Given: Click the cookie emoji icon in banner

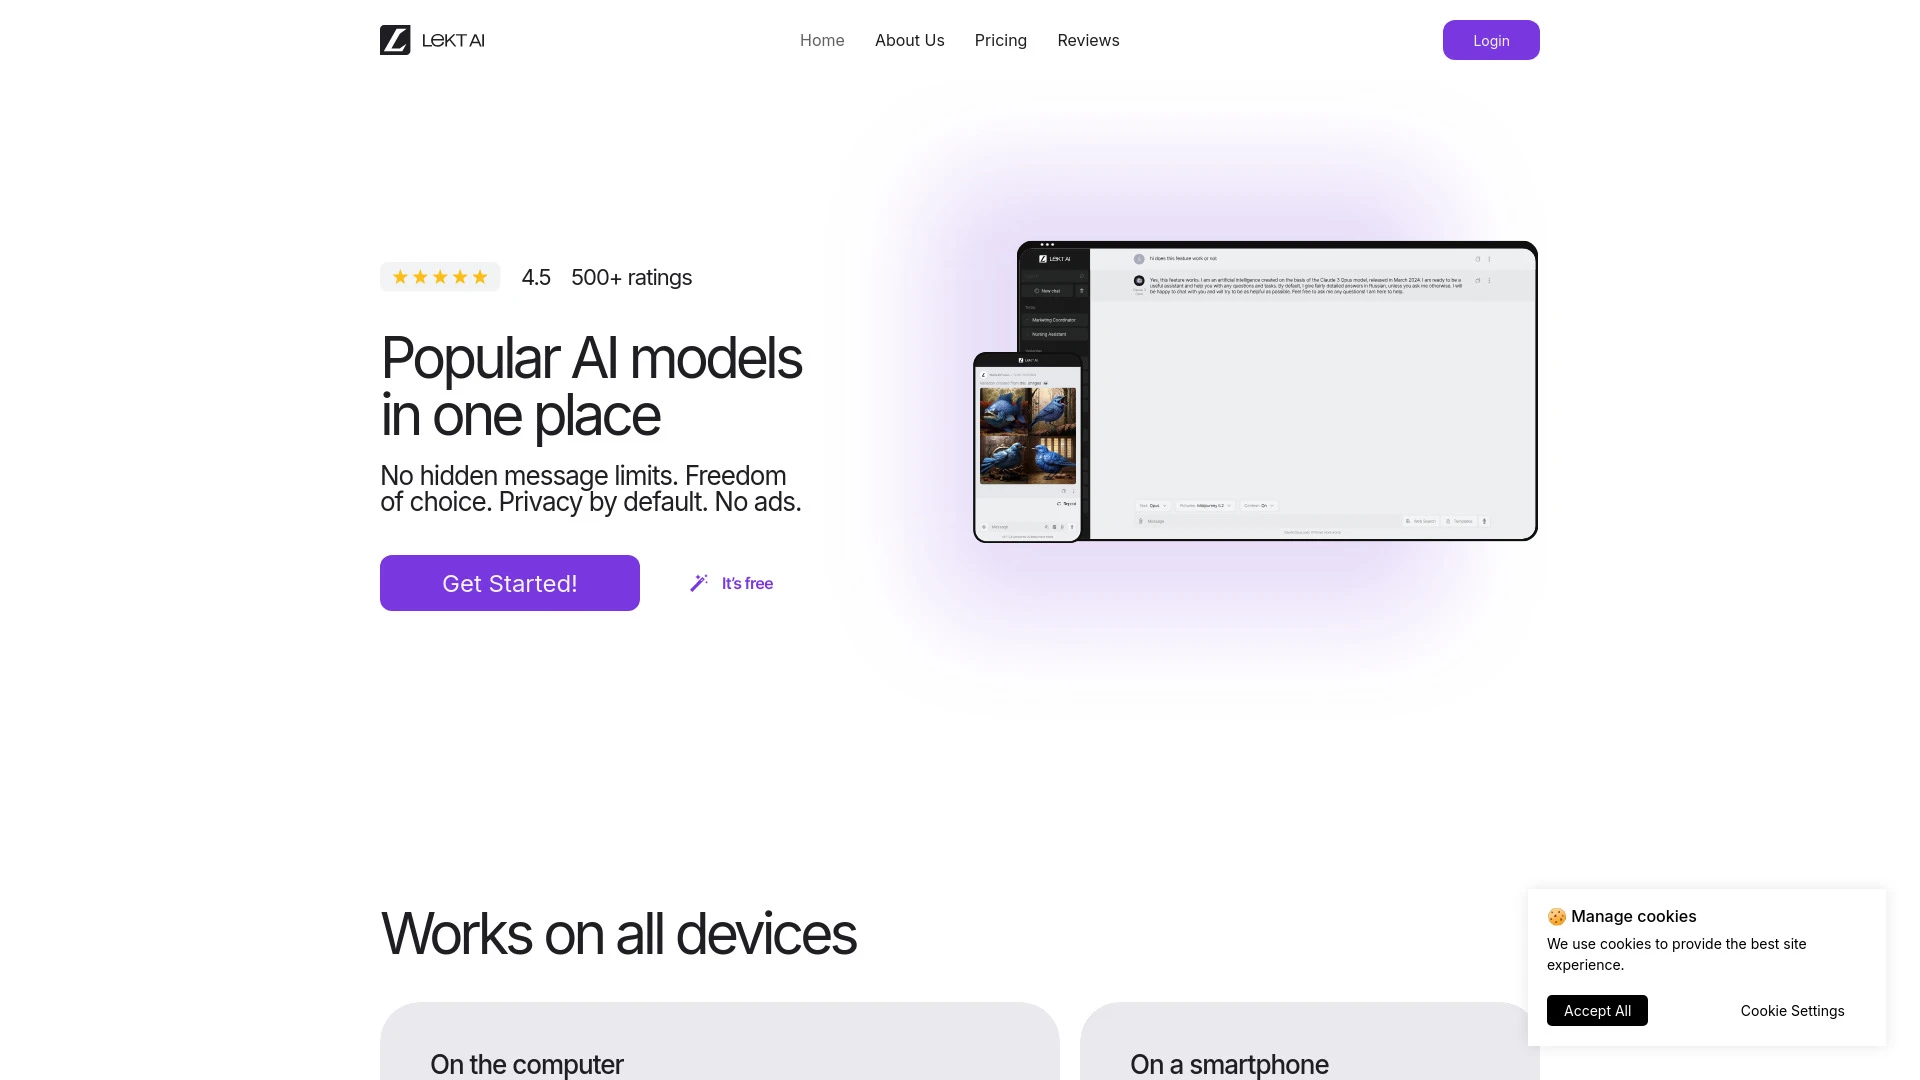Looking at the screenshot, I should (x=1557, y=915).
